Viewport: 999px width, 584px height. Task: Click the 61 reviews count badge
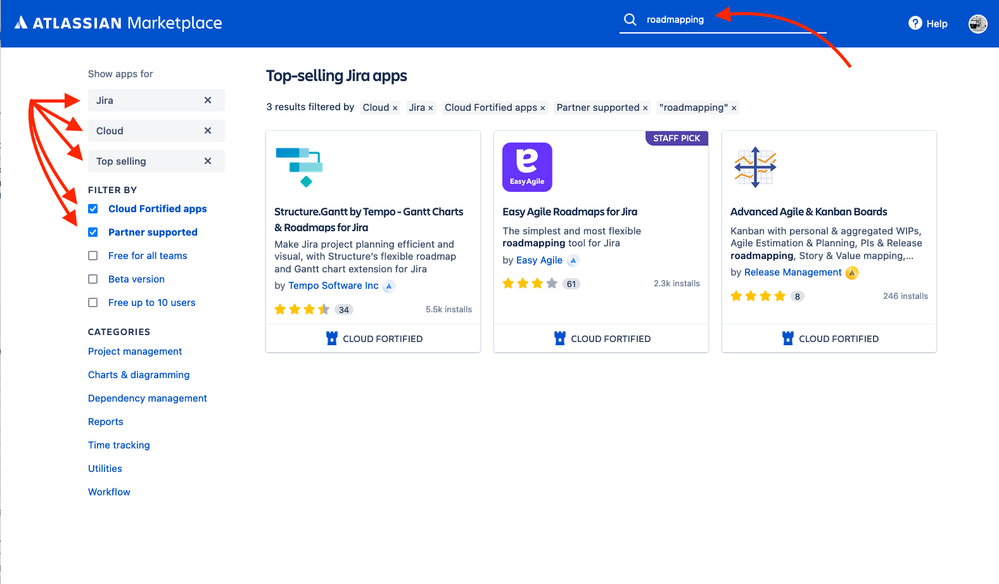pyautogui.click(x=571, y=284)
